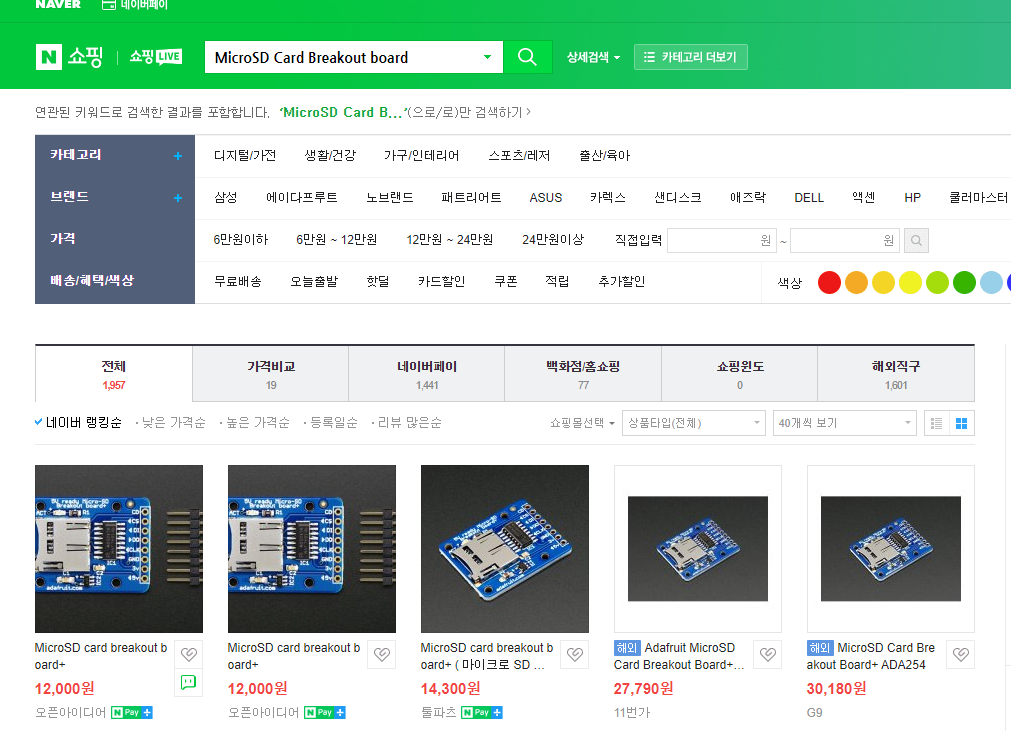Add 27,790원 Adafruit product to wishlist

tap(767, 654)
